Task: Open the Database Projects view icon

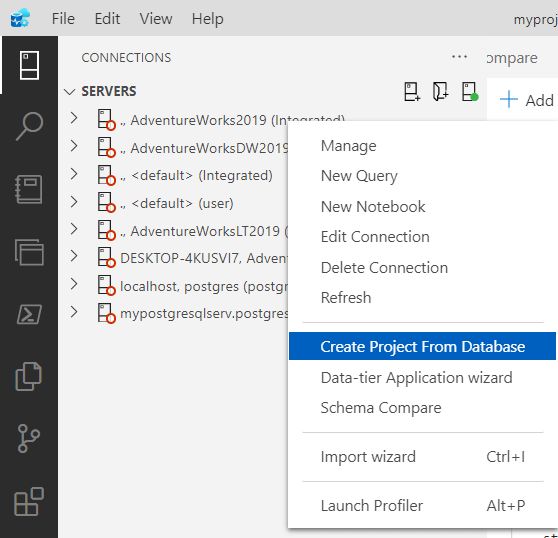Action: (x=29, y=252)
